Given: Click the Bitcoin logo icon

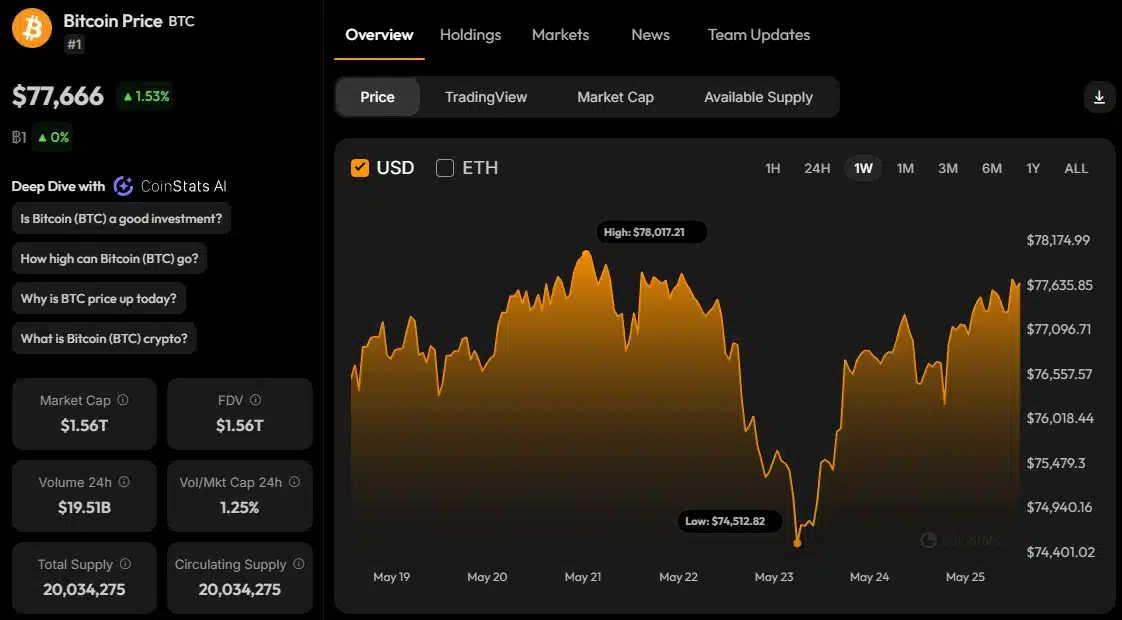Looking at the screenshot, I should (x=32, y=29).
